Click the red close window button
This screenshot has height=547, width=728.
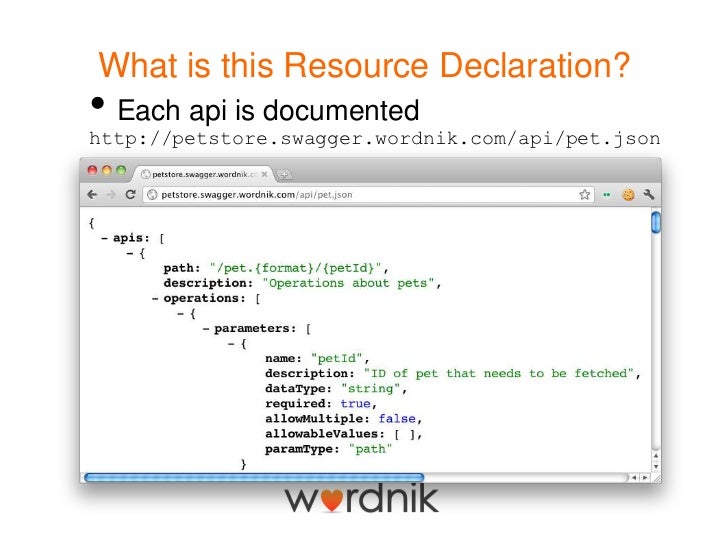coord(92,170)
